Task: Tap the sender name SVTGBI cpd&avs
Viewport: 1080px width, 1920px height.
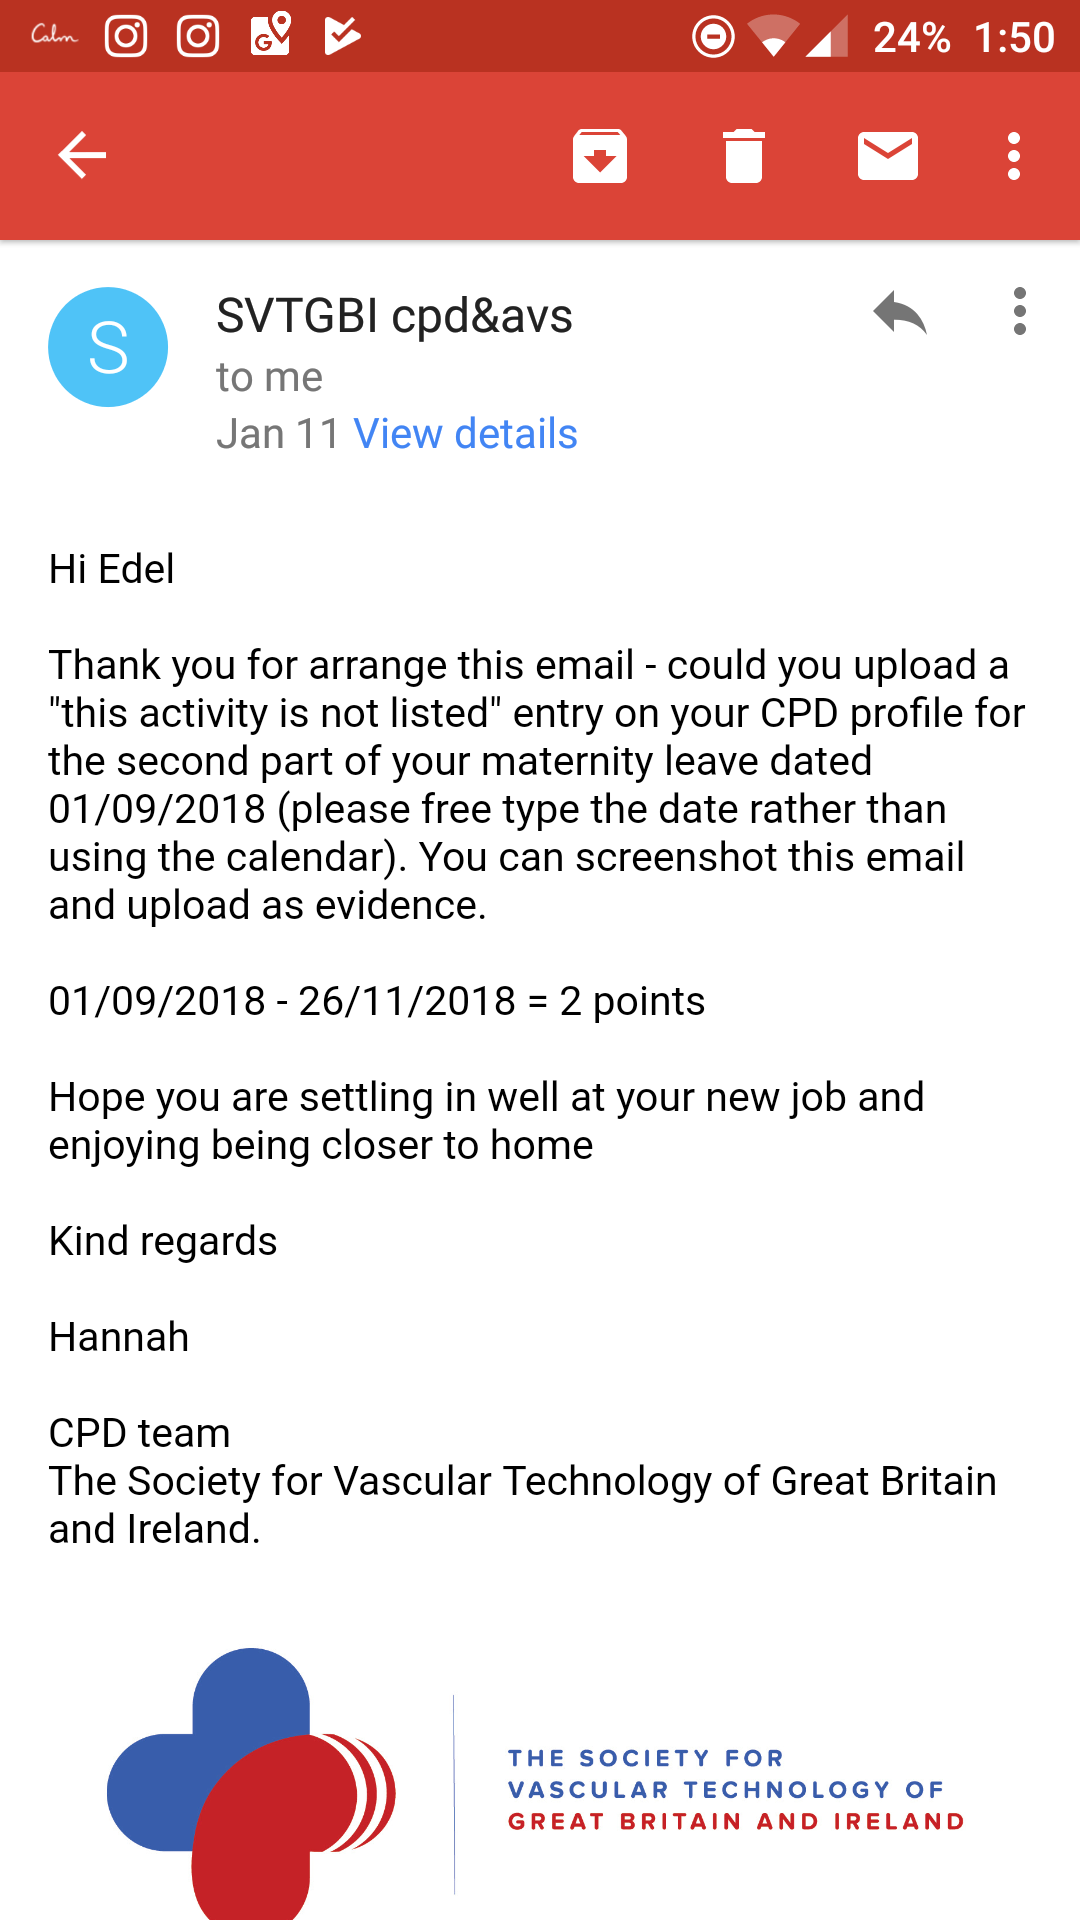Action: click(x=394, y=316)
